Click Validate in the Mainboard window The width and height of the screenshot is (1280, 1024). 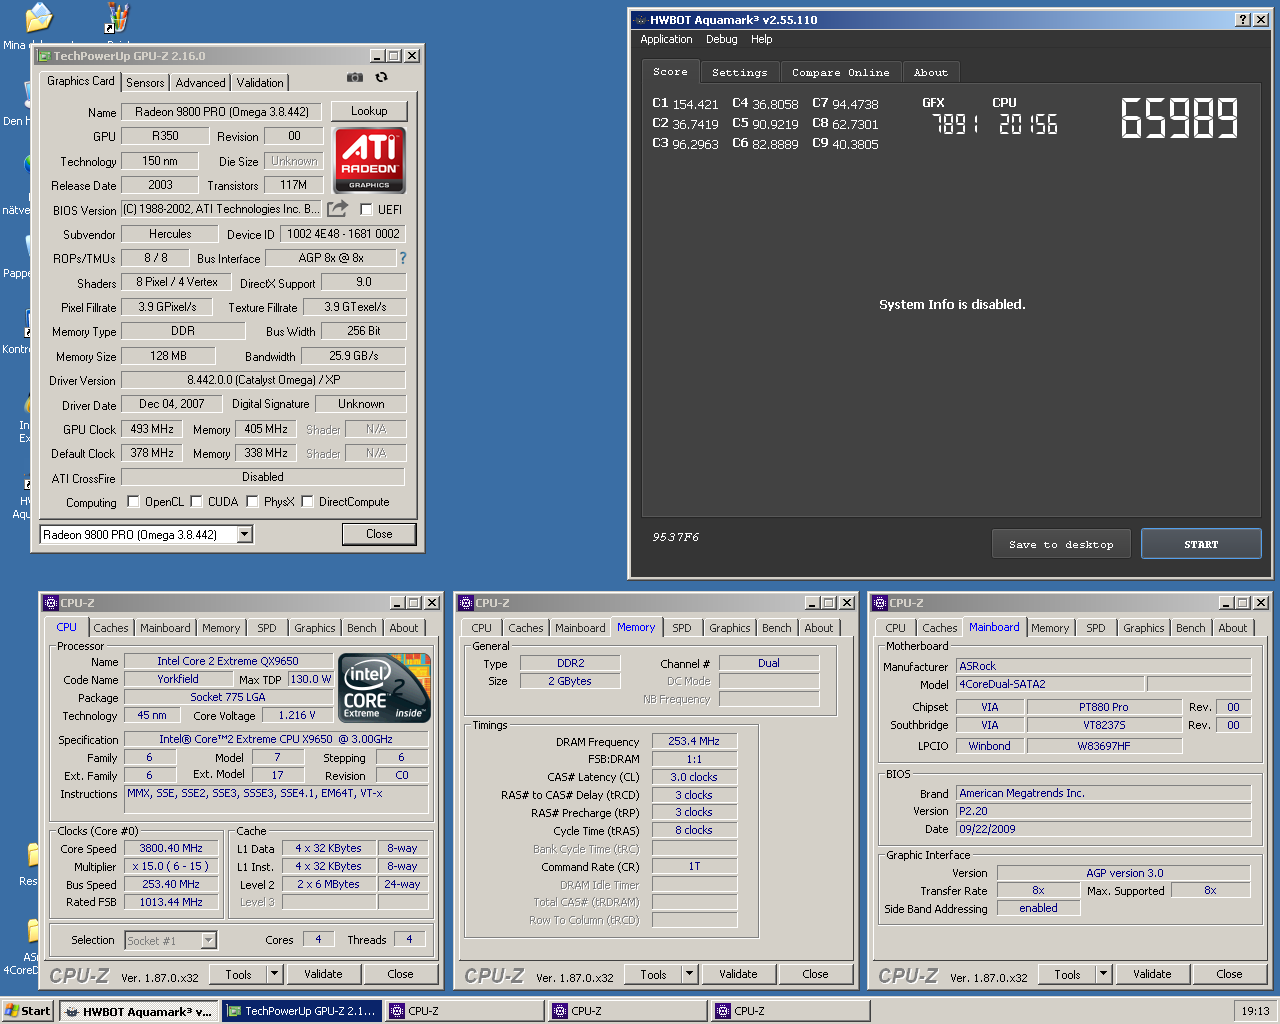[1152, 974]
